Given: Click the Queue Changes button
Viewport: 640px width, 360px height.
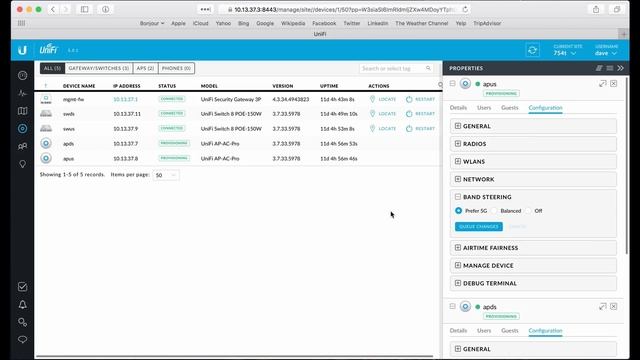Looking at the screenshot, I should 479,227.
